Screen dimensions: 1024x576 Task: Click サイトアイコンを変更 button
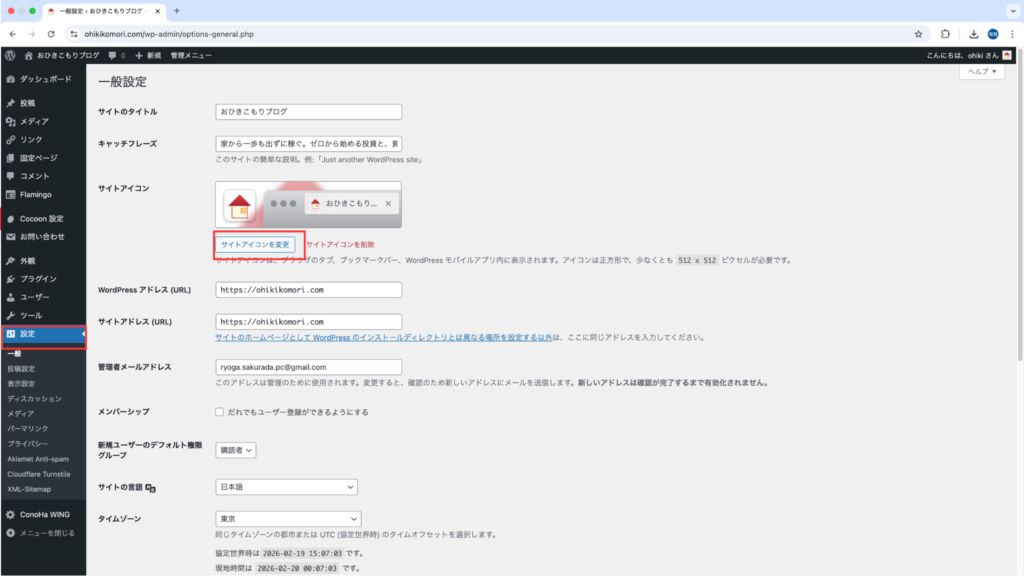255,244
